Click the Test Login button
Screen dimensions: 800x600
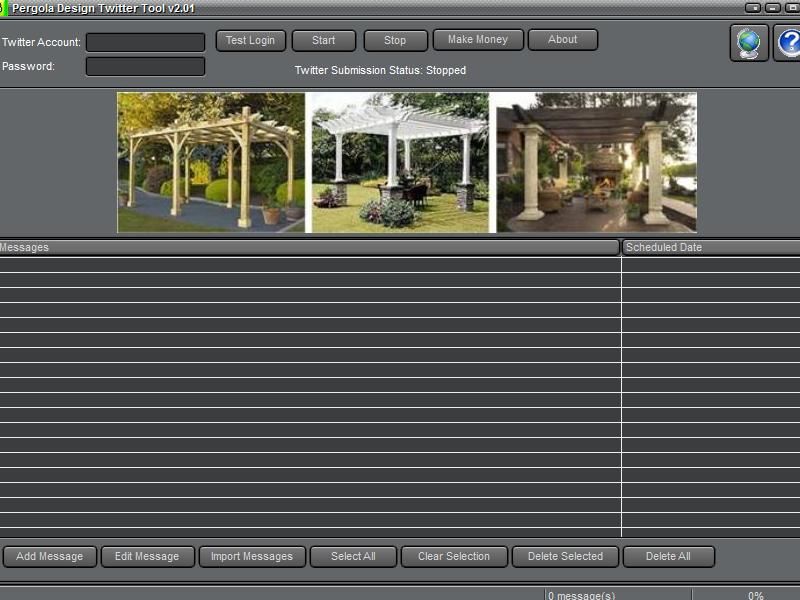[251, 40]
